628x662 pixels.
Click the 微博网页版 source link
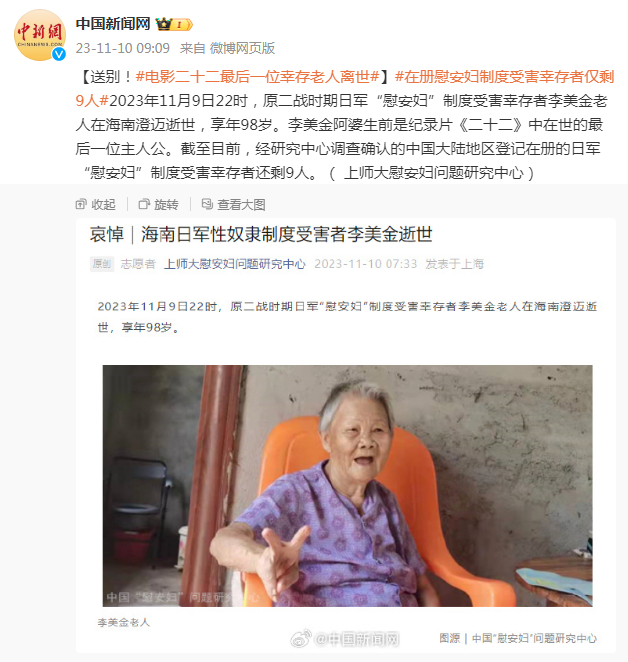242,48
